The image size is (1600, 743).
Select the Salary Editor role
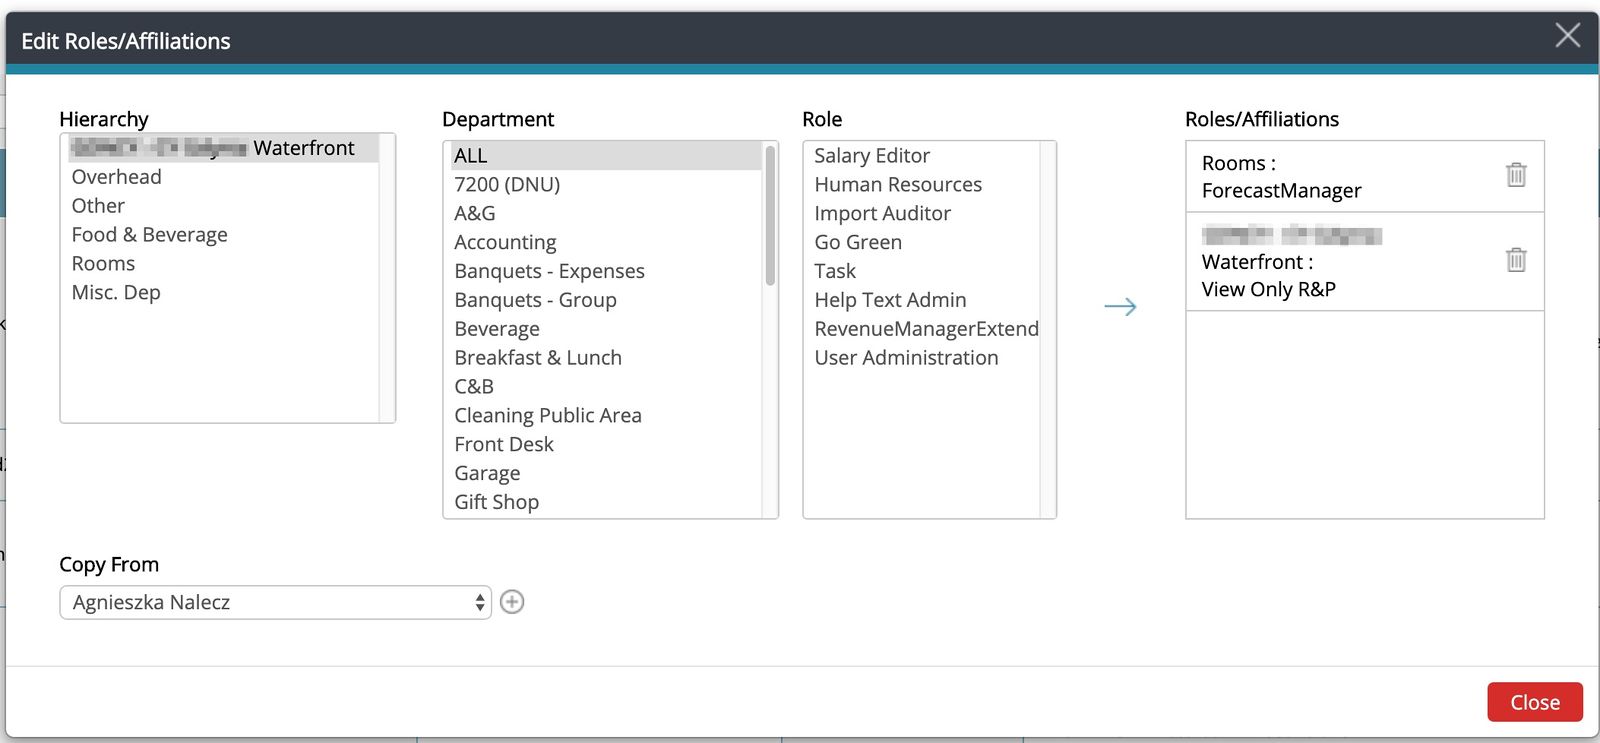(871, 156)
